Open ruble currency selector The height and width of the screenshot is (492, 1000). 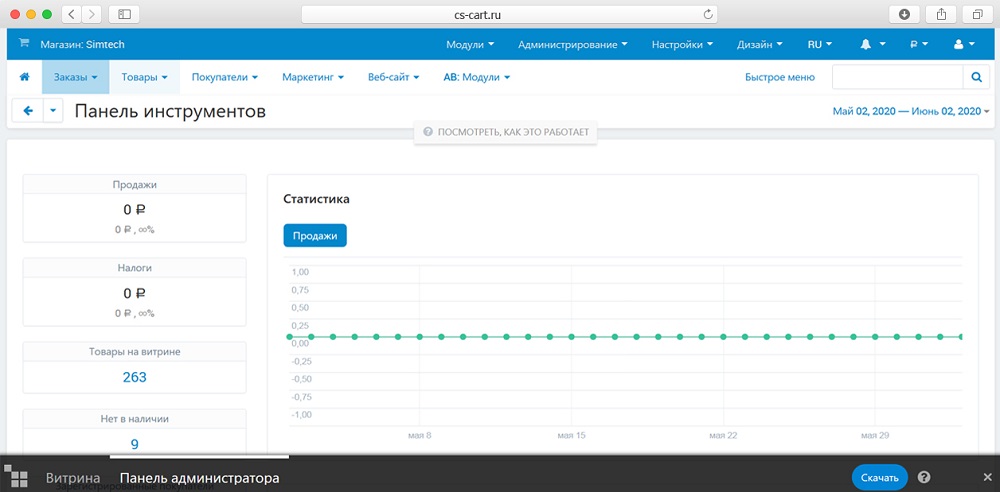pyautogui.click(x=919, y=45)
